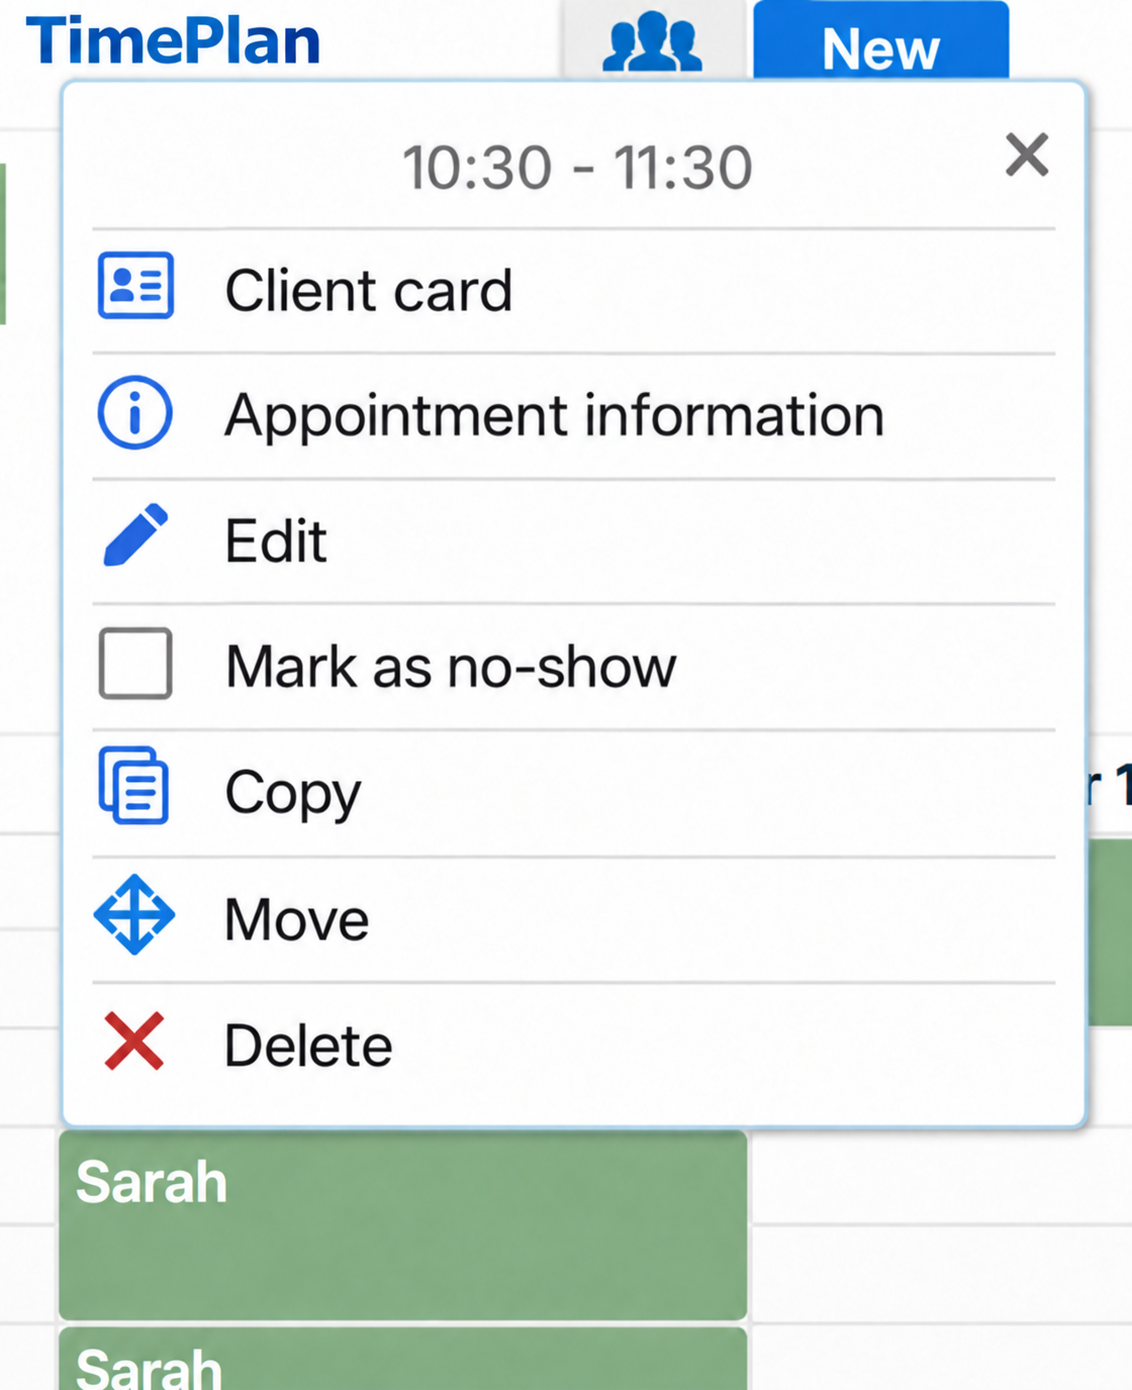Open the first Sarah appointment block
1132x1390 pixels.
tap(403, 1225)
